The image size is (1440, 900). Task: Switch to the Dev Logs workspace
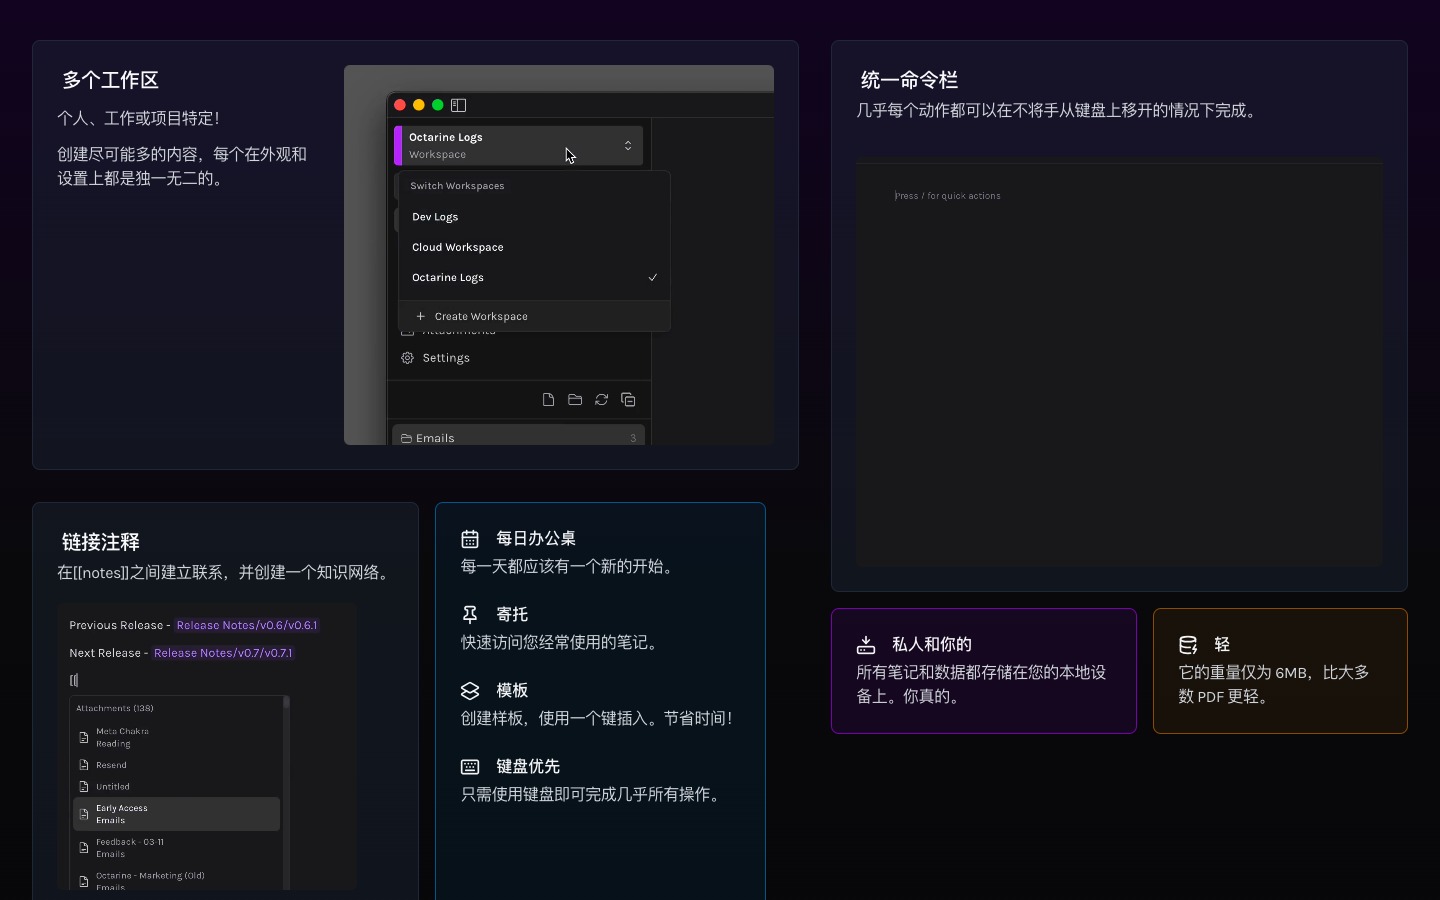(x=435, y=217)
